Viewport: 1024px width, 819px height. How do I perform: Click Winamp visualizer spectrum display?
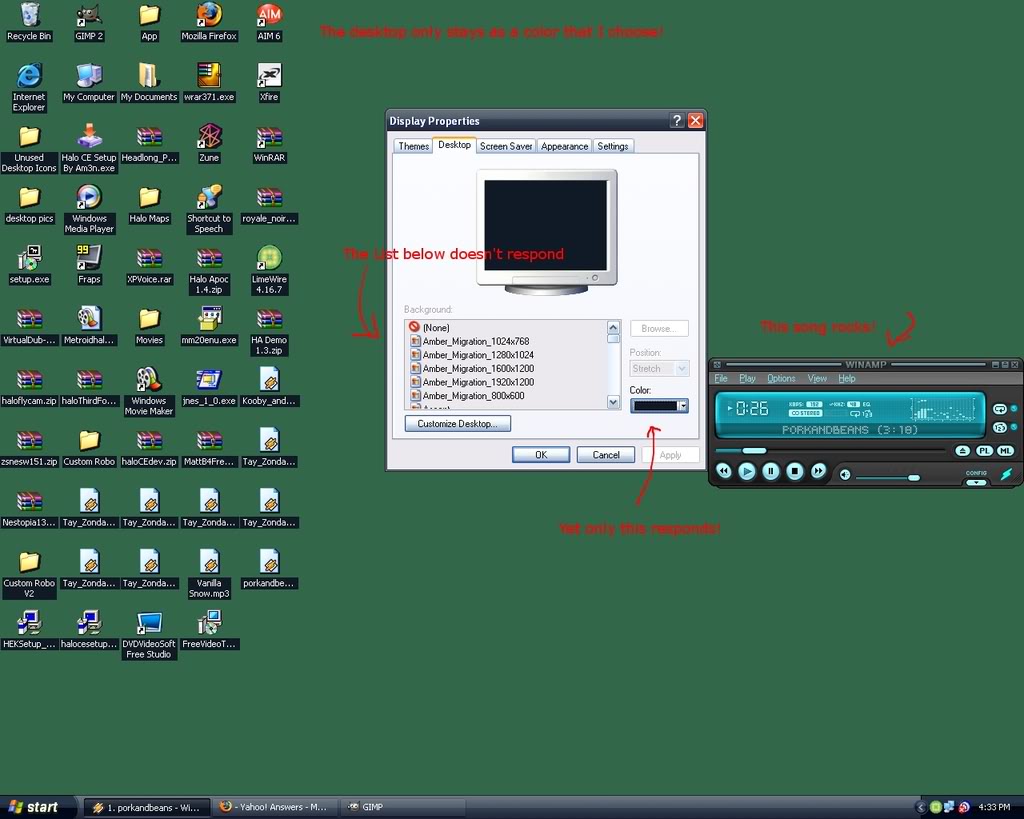point(942,410)
